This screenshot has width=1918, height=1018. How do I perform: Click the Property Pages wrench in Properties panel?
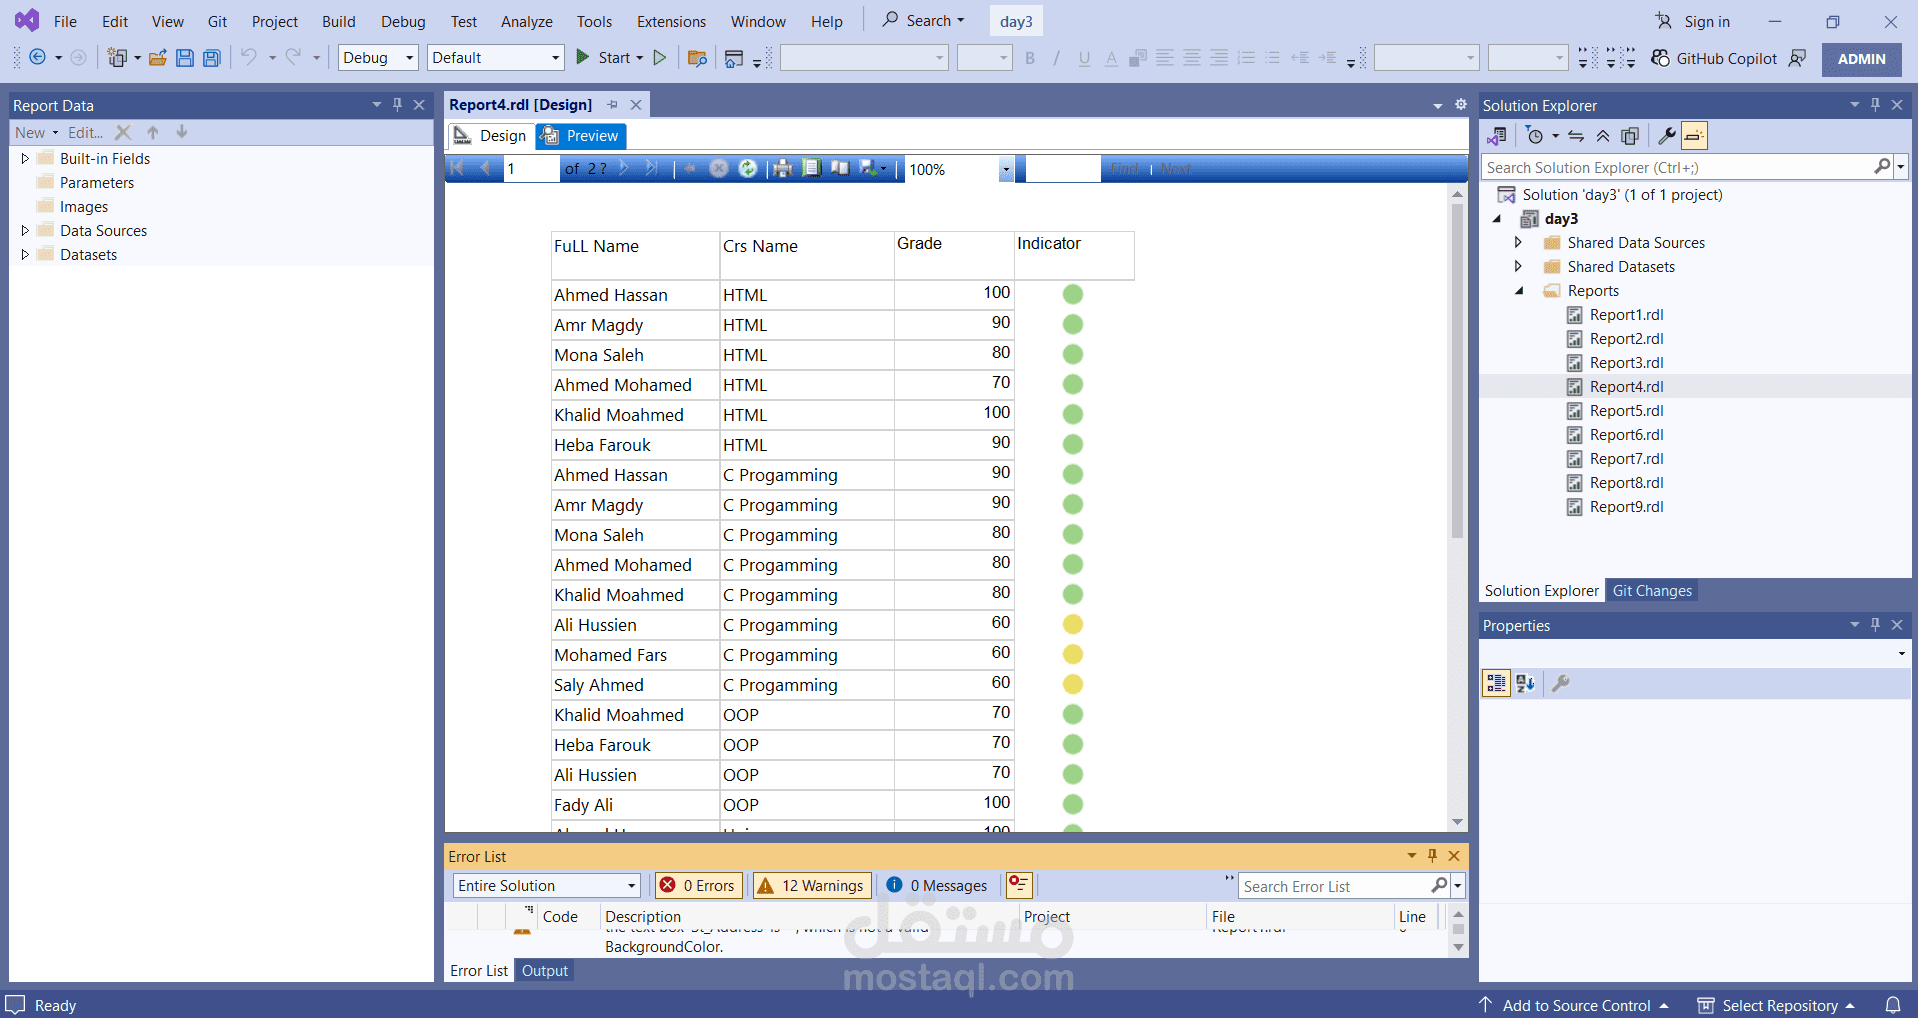(1560, 683)
